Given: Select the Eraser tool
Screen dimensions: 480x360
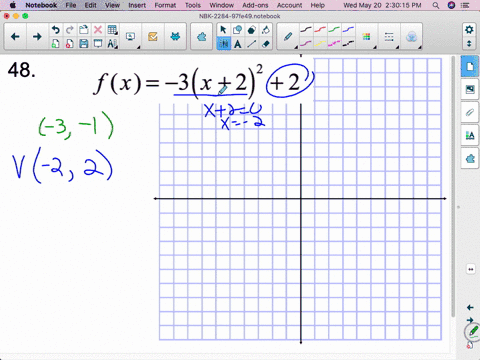Looking at the screenshot, I should point(266,44).
